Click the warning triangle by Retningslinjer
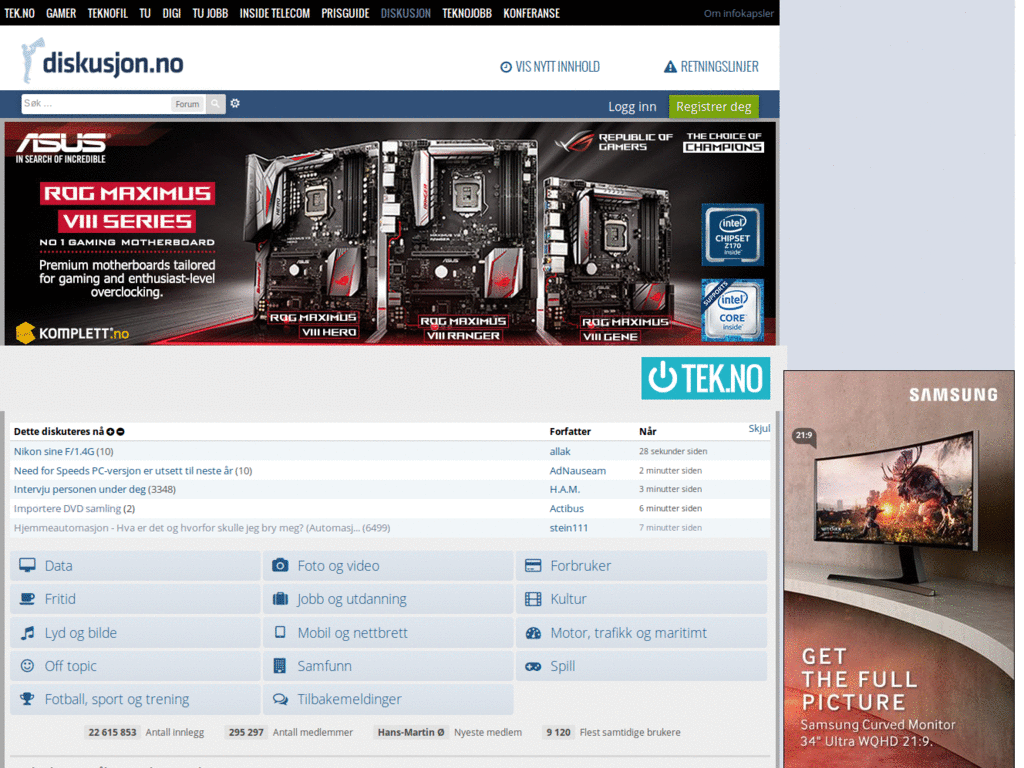Image resolution: width=1024 pixels, height=768 pixels. [x=670, y=67]
